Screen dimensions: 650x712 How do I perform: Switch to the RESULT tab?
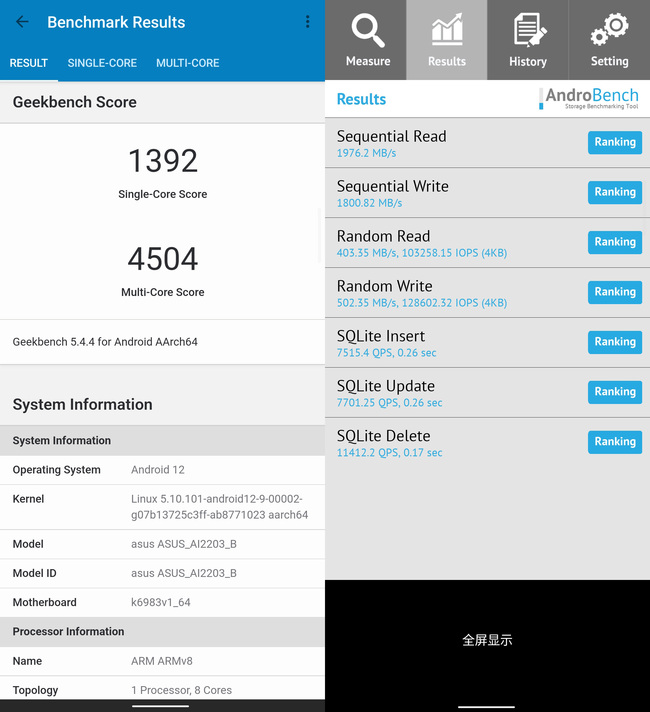coord(29,63)
